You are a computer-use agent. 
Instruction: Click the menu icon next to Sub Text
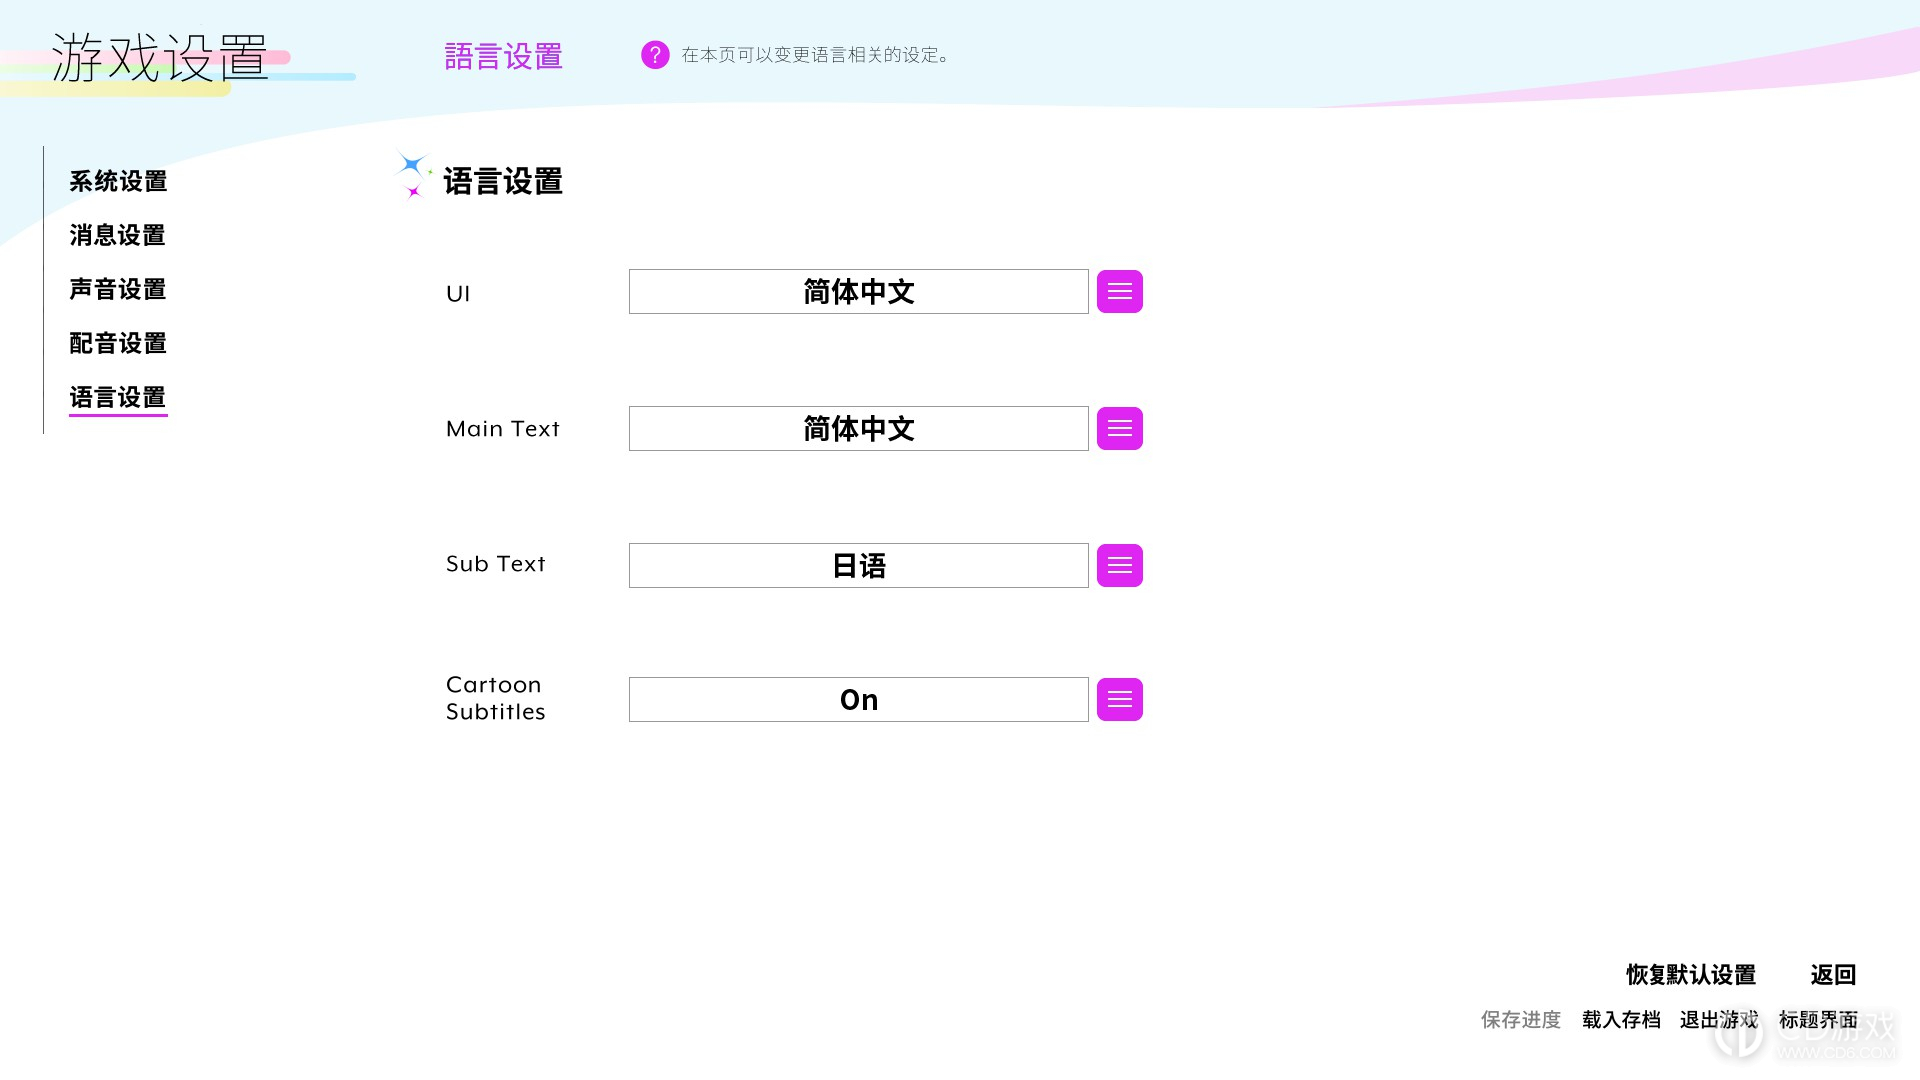coord(1120,564)
